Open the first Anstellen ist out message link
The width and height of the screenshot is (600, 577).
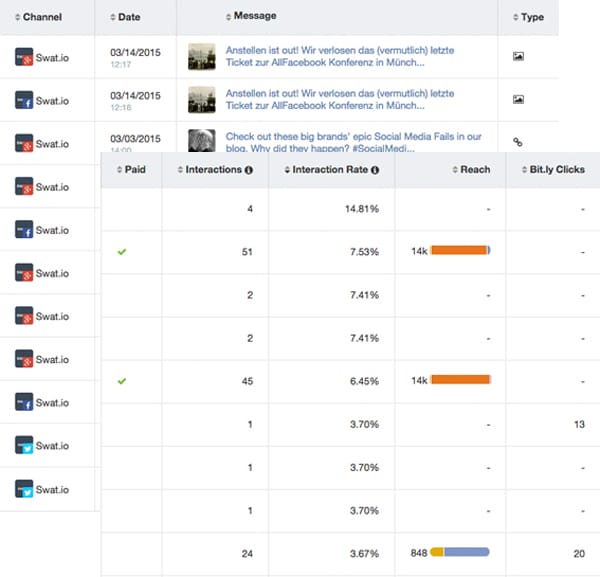340,56
